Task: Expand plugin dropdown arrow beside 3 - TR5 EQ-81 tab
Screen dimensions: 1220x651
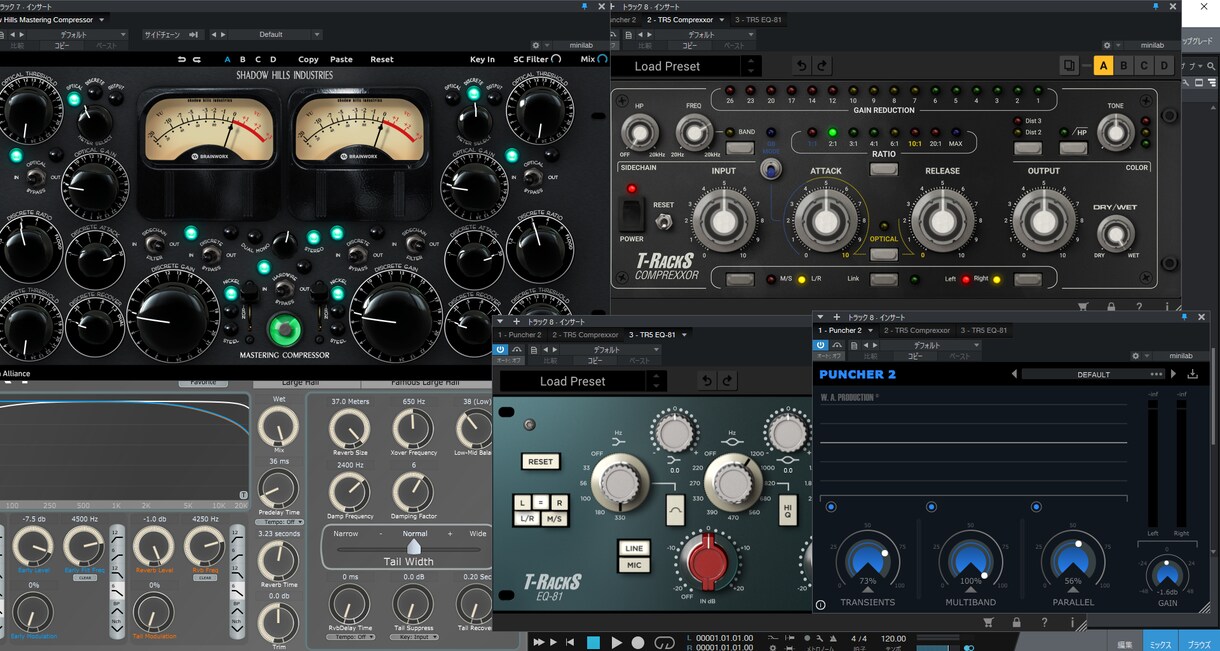Action: (x=685, y=335)
